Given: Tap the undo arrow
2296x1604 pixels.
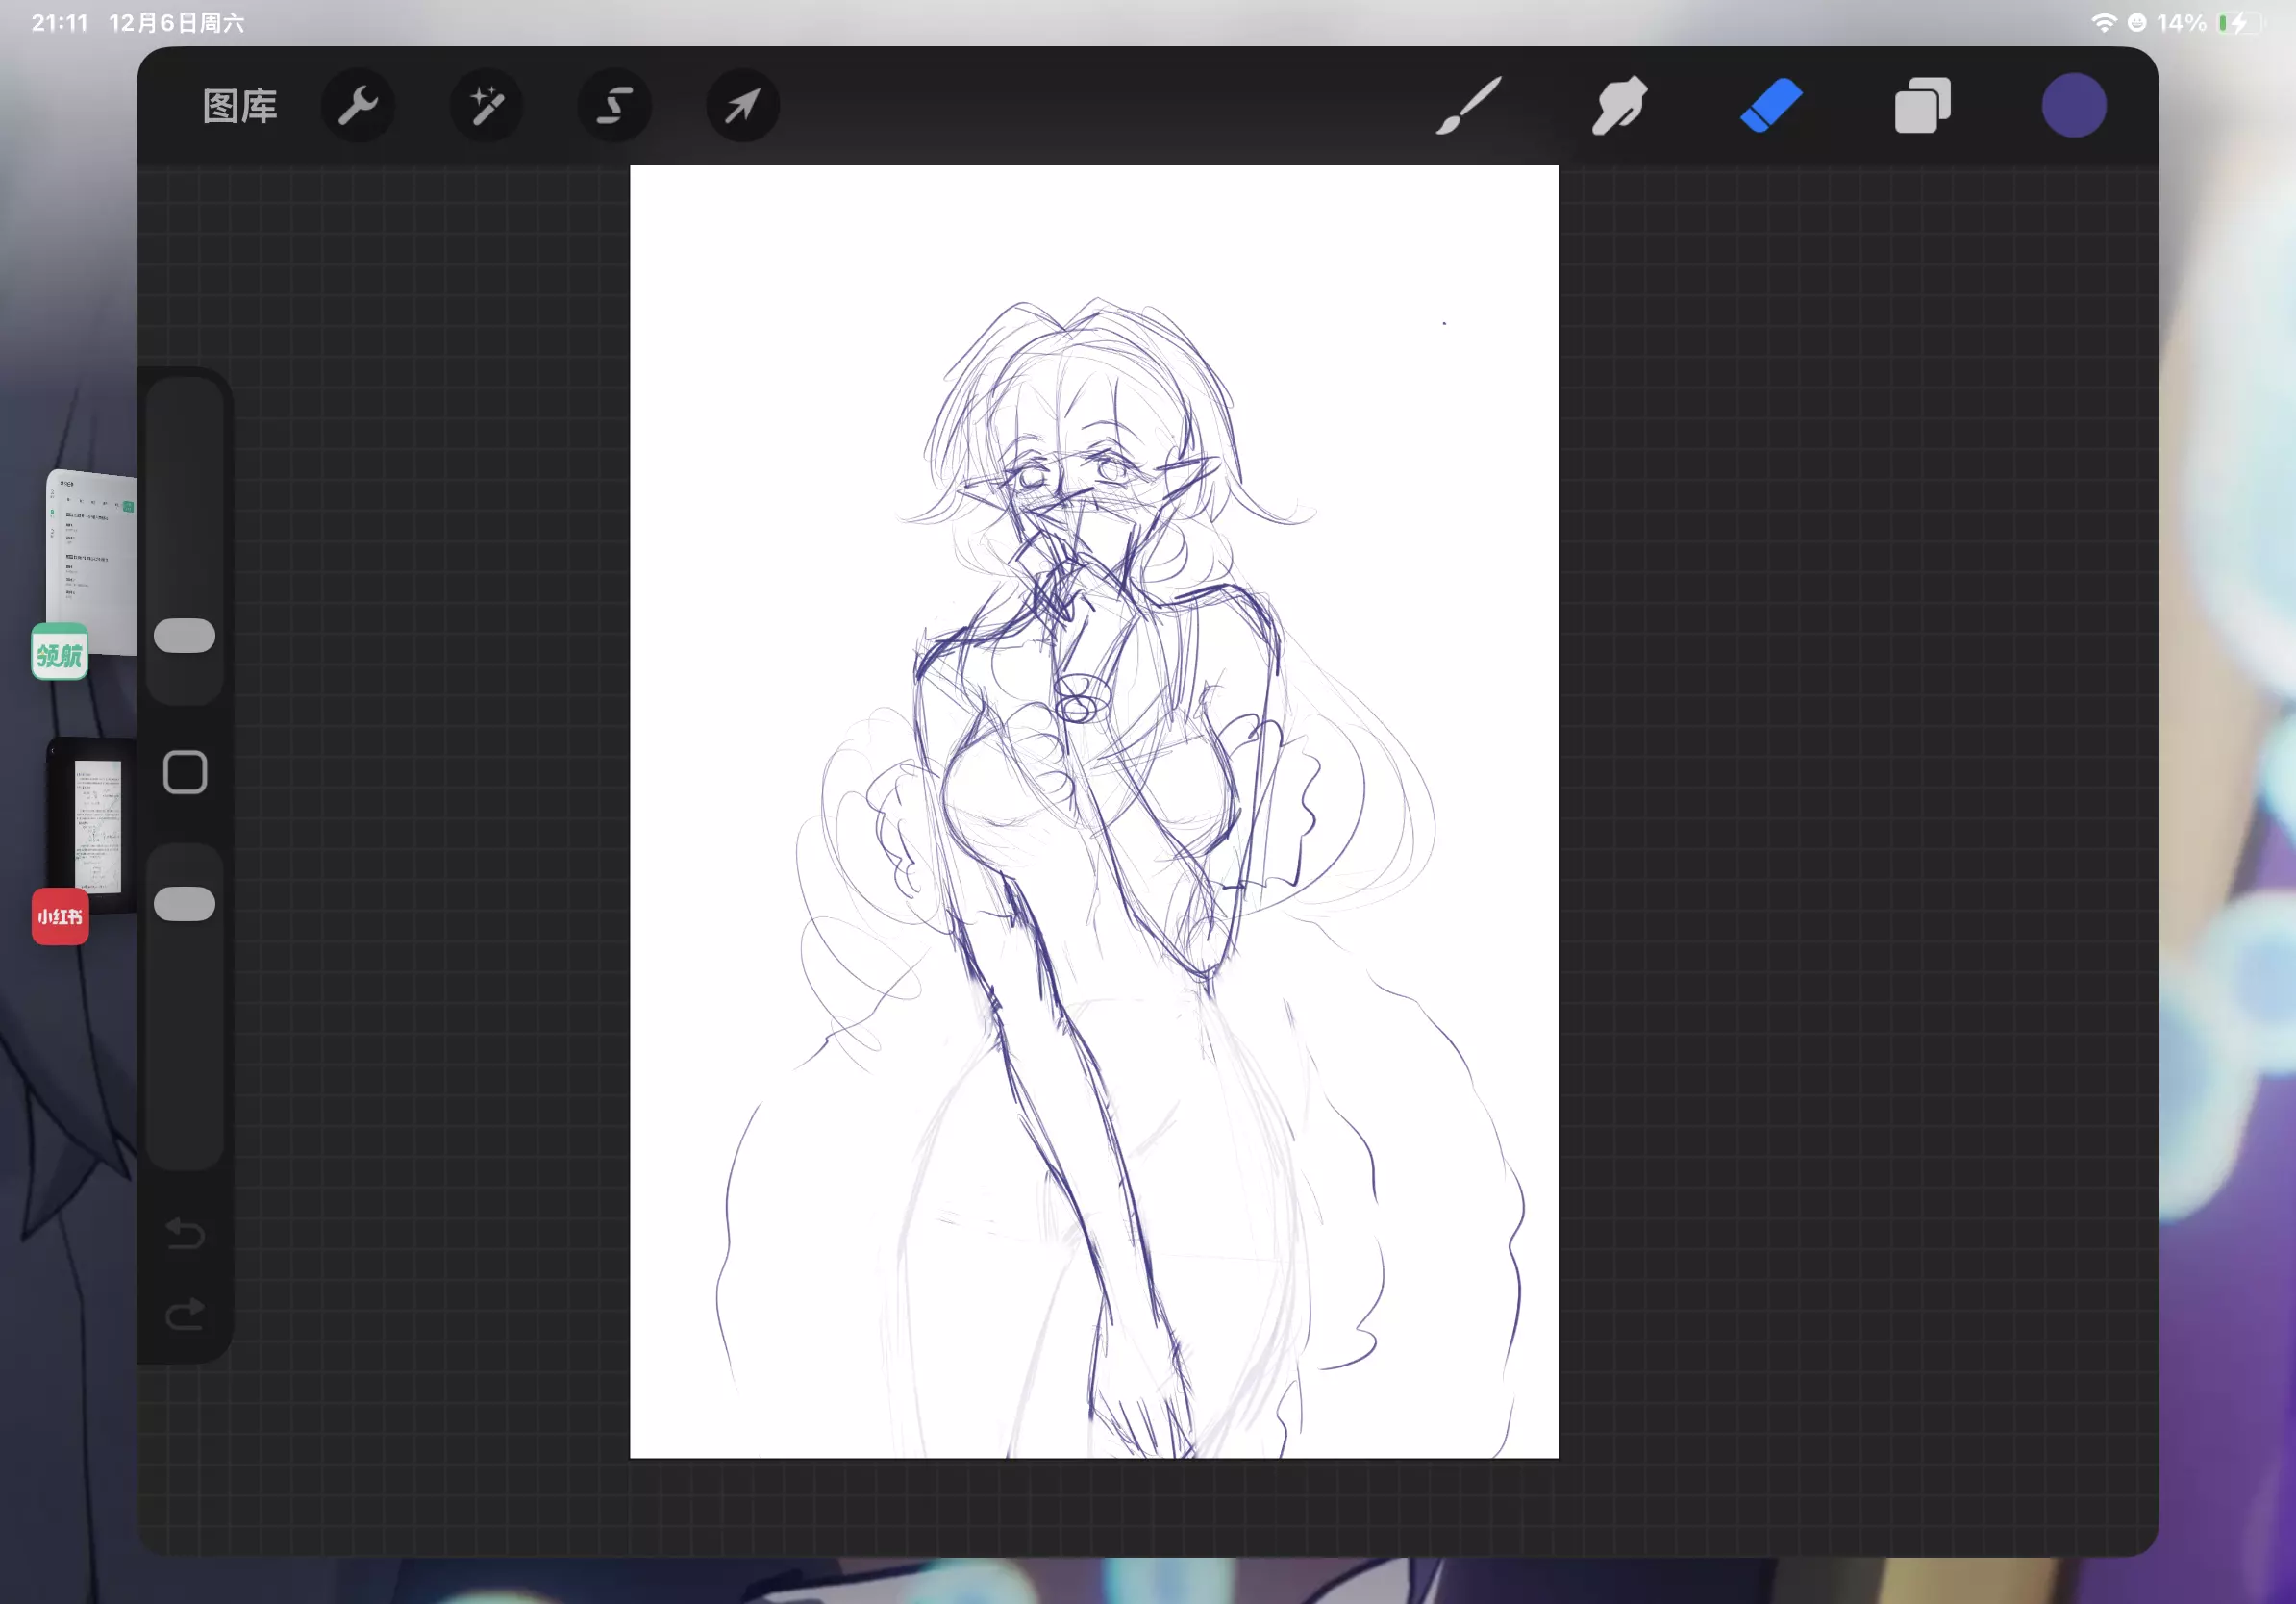Looking at the screenshot, I should [185, 1234].
